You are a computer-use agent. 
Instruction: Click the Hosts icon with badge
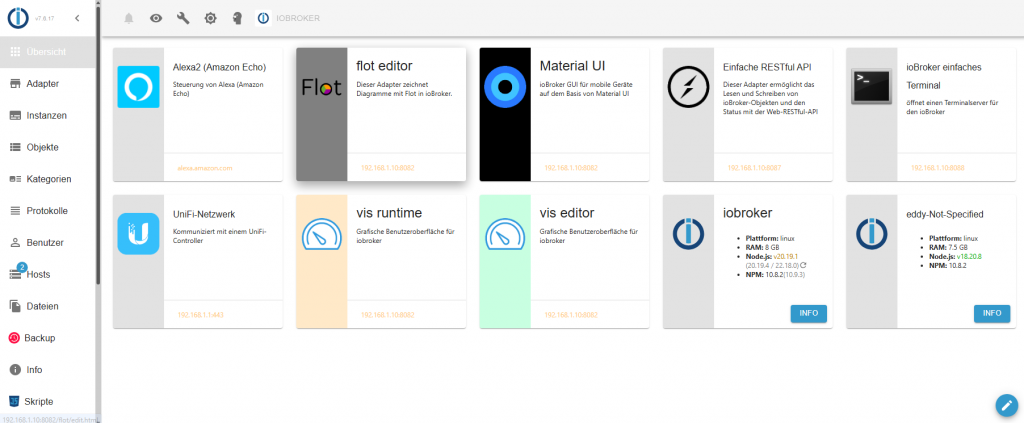point(16,274)
